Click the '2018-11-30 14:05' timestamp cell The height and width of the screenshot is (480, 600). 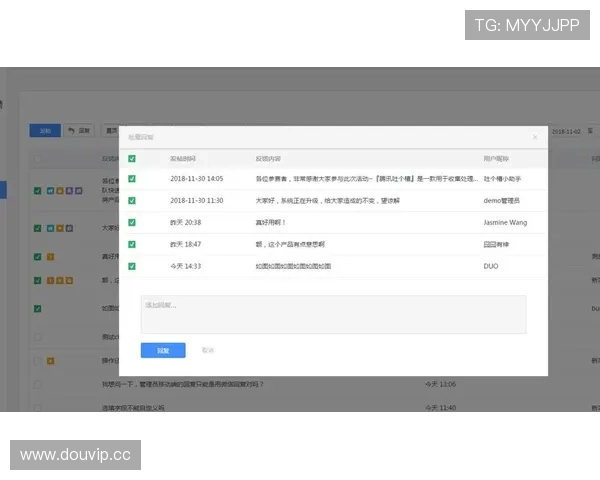tap(197, 179)
